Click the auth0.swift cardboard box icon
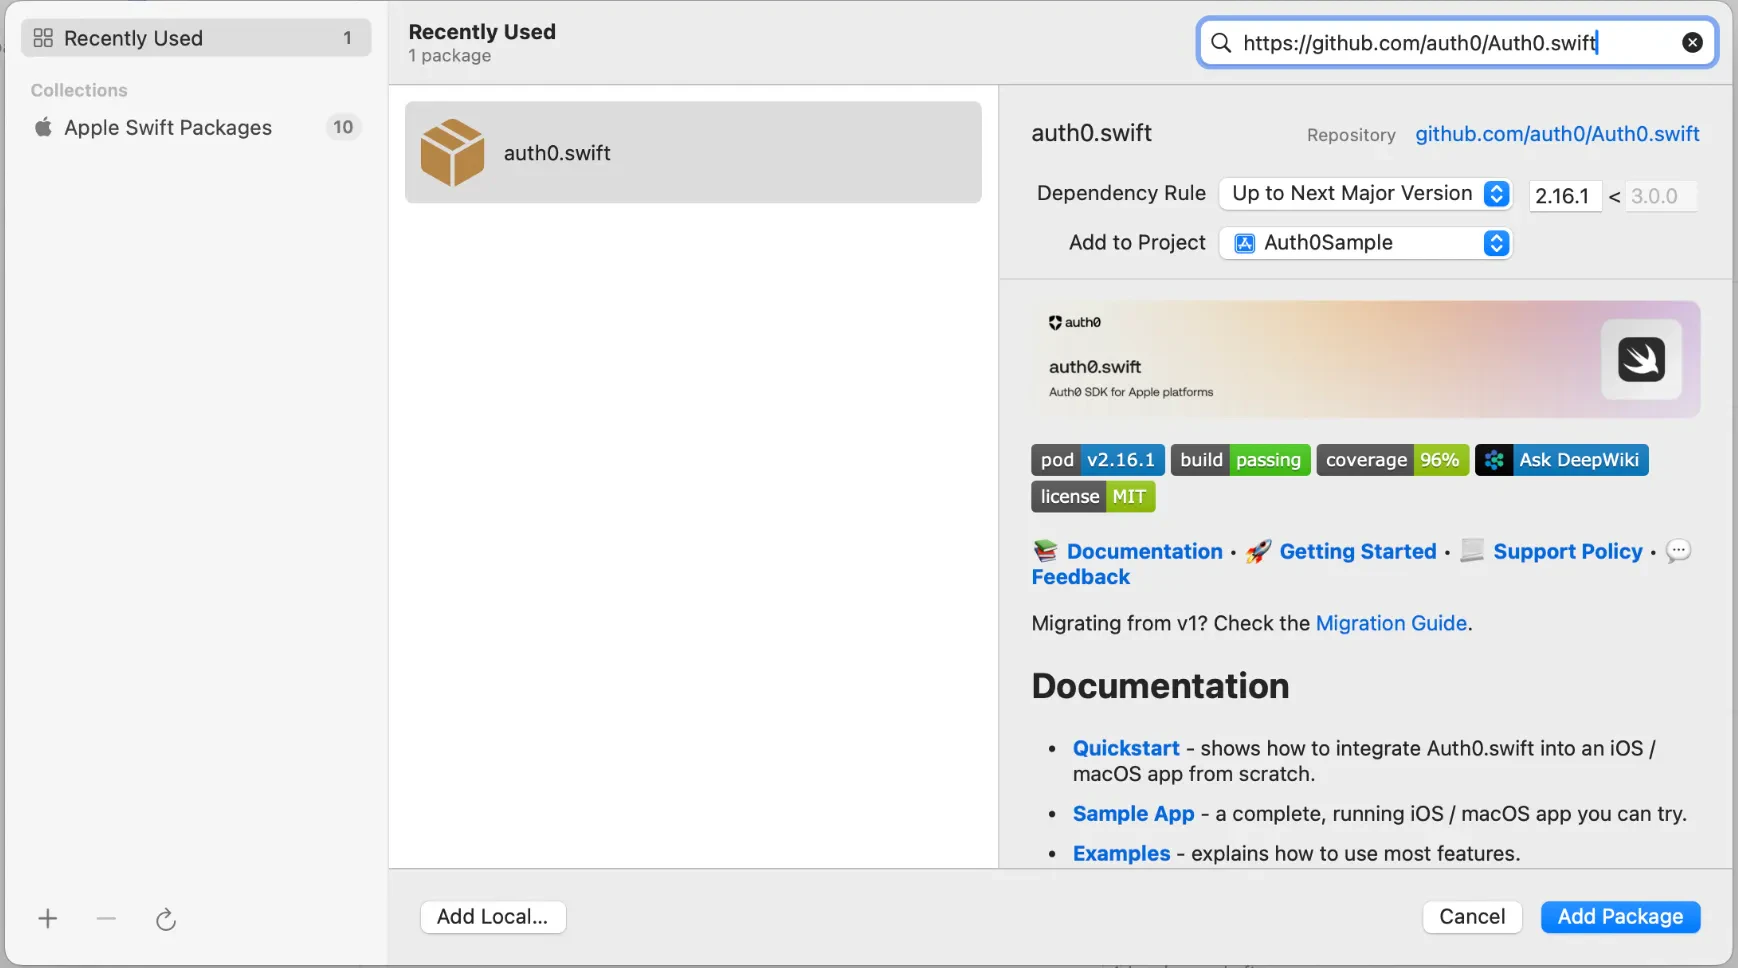This screenshot has width=1738, height=968. pyautogui.click(x=452, y=152)
